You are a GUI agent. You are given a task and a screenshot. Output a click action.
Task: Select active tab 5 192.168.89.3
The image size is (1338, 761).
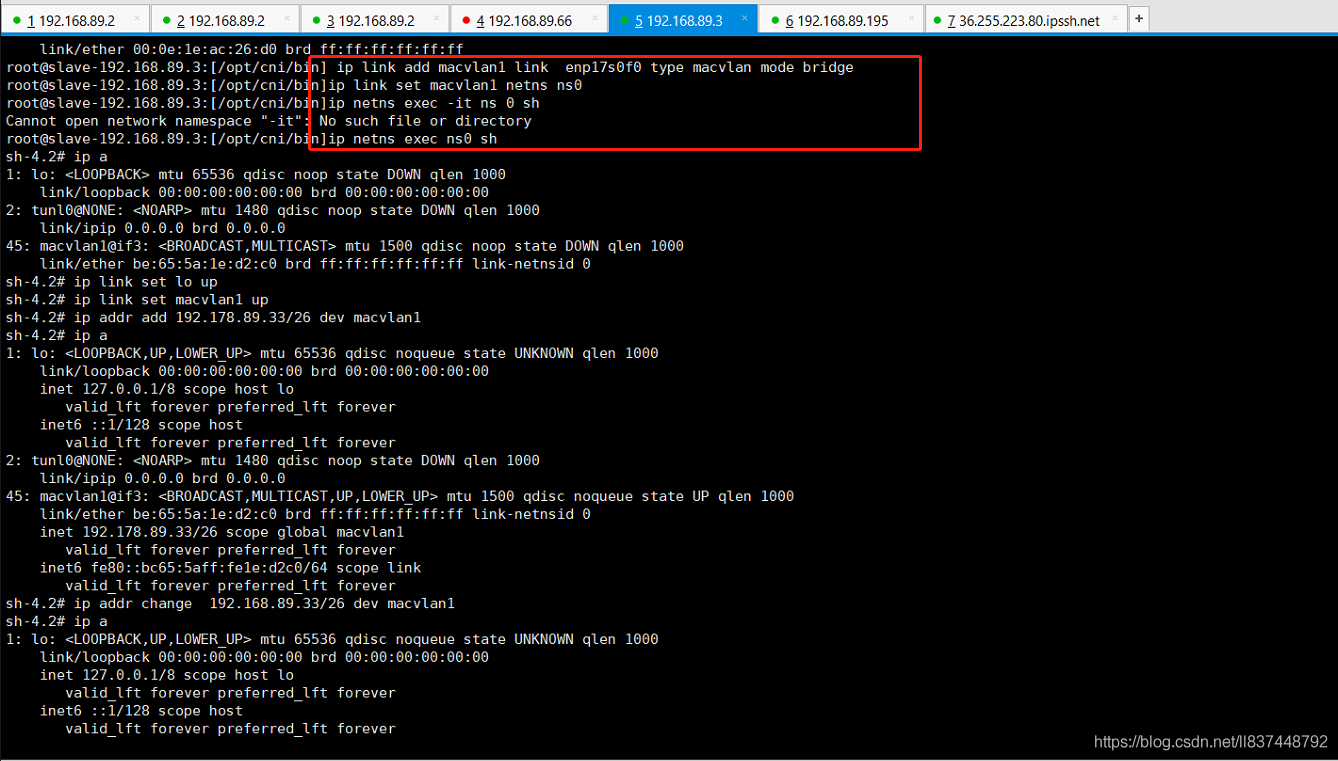click(x=682, y=20)
